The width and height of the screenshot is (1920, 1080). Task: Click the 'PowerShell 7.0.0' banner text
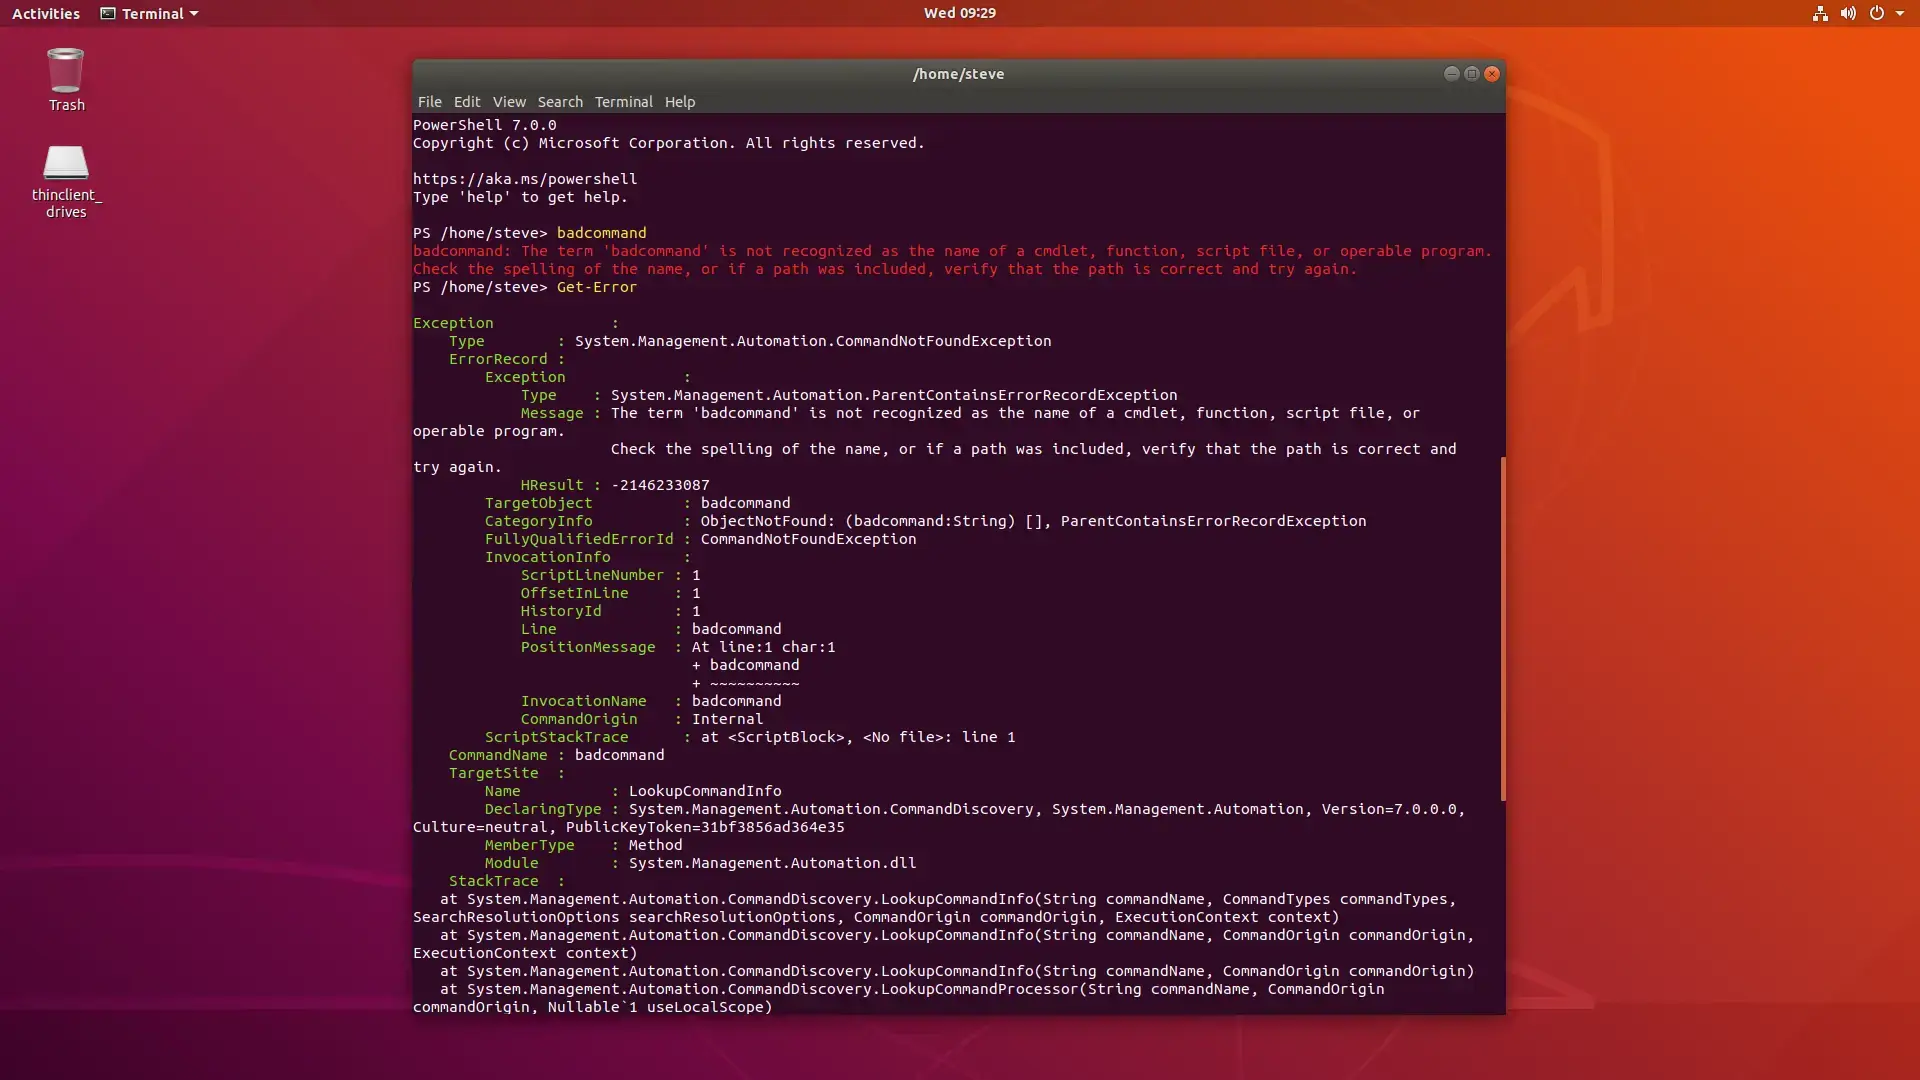[x=485, y=125]
